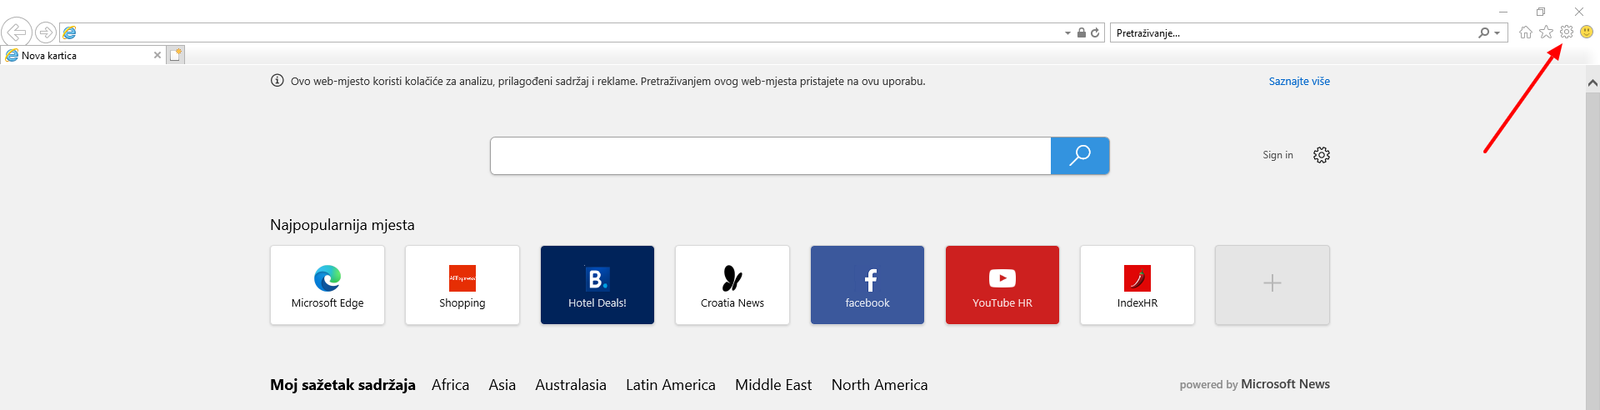The height and width of the screenshot is (410, 1600).
Task: Open a new tab button
Action: pos(176,55)
